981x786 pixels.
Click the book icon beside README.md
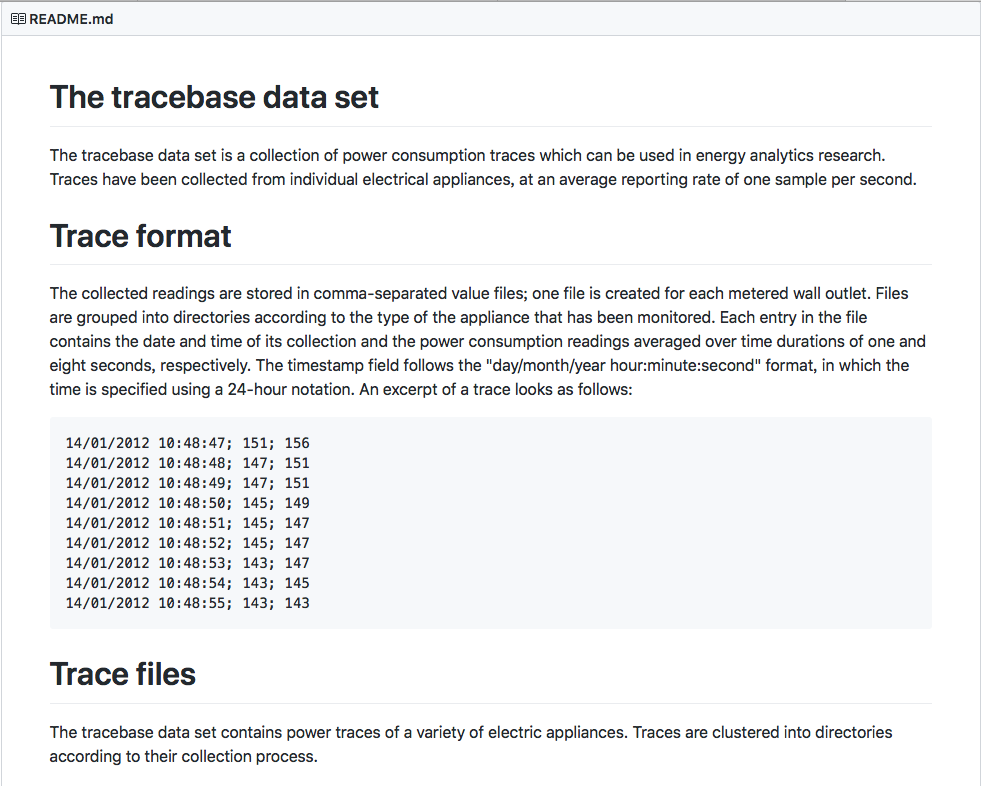pyautogui.click(x=20, y=18)
